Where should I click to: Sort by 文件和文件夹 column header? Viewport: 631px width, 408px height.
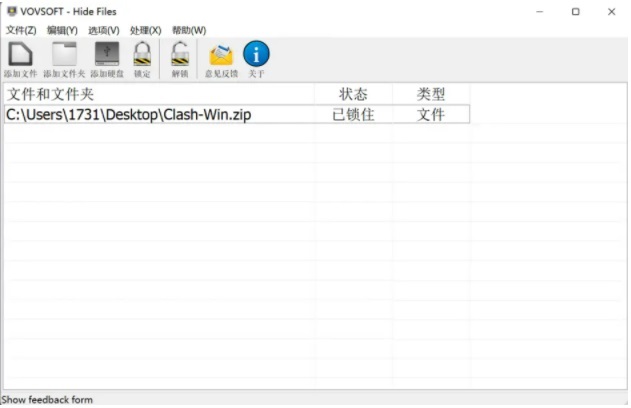159,94
